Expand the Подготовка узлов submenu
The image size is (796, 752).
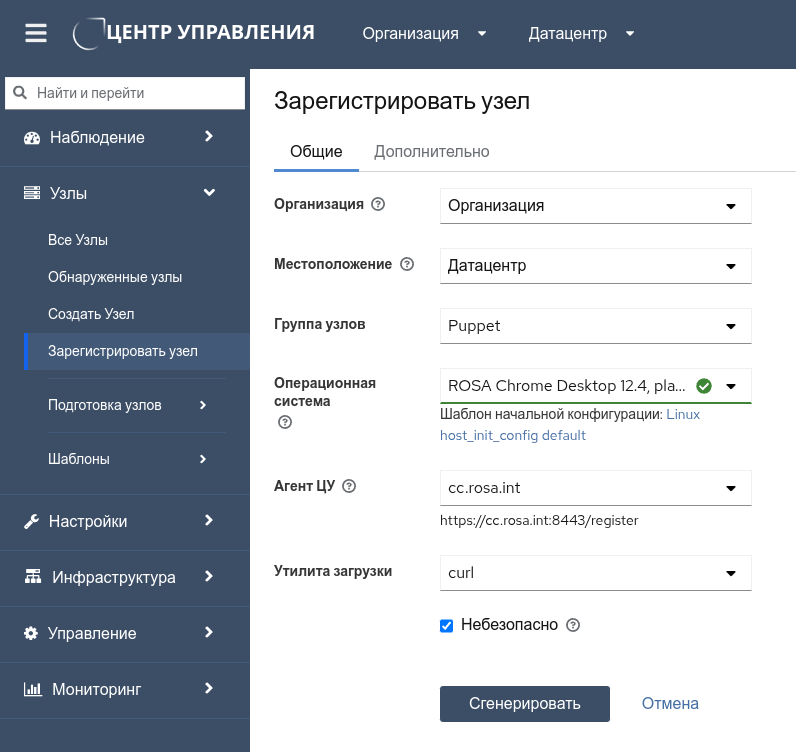point(126,405)
